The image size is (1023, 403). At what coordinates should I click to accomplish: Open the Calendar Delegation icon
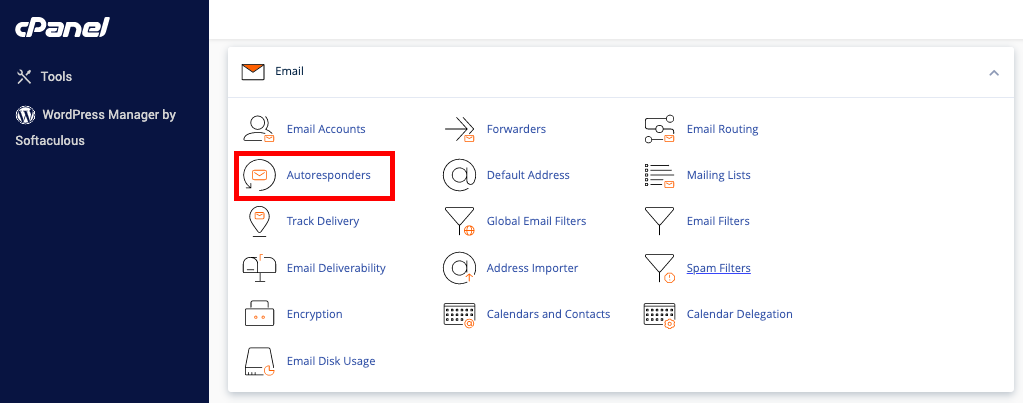point(659,314)
